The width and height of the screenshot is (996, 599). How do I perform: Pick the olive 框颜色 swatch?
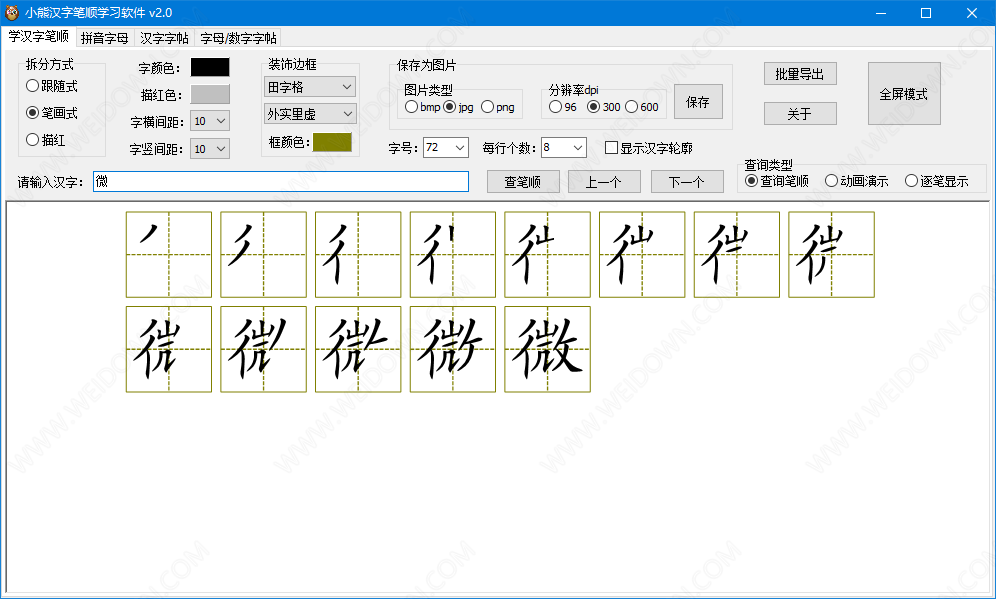(x=332, y=142)
